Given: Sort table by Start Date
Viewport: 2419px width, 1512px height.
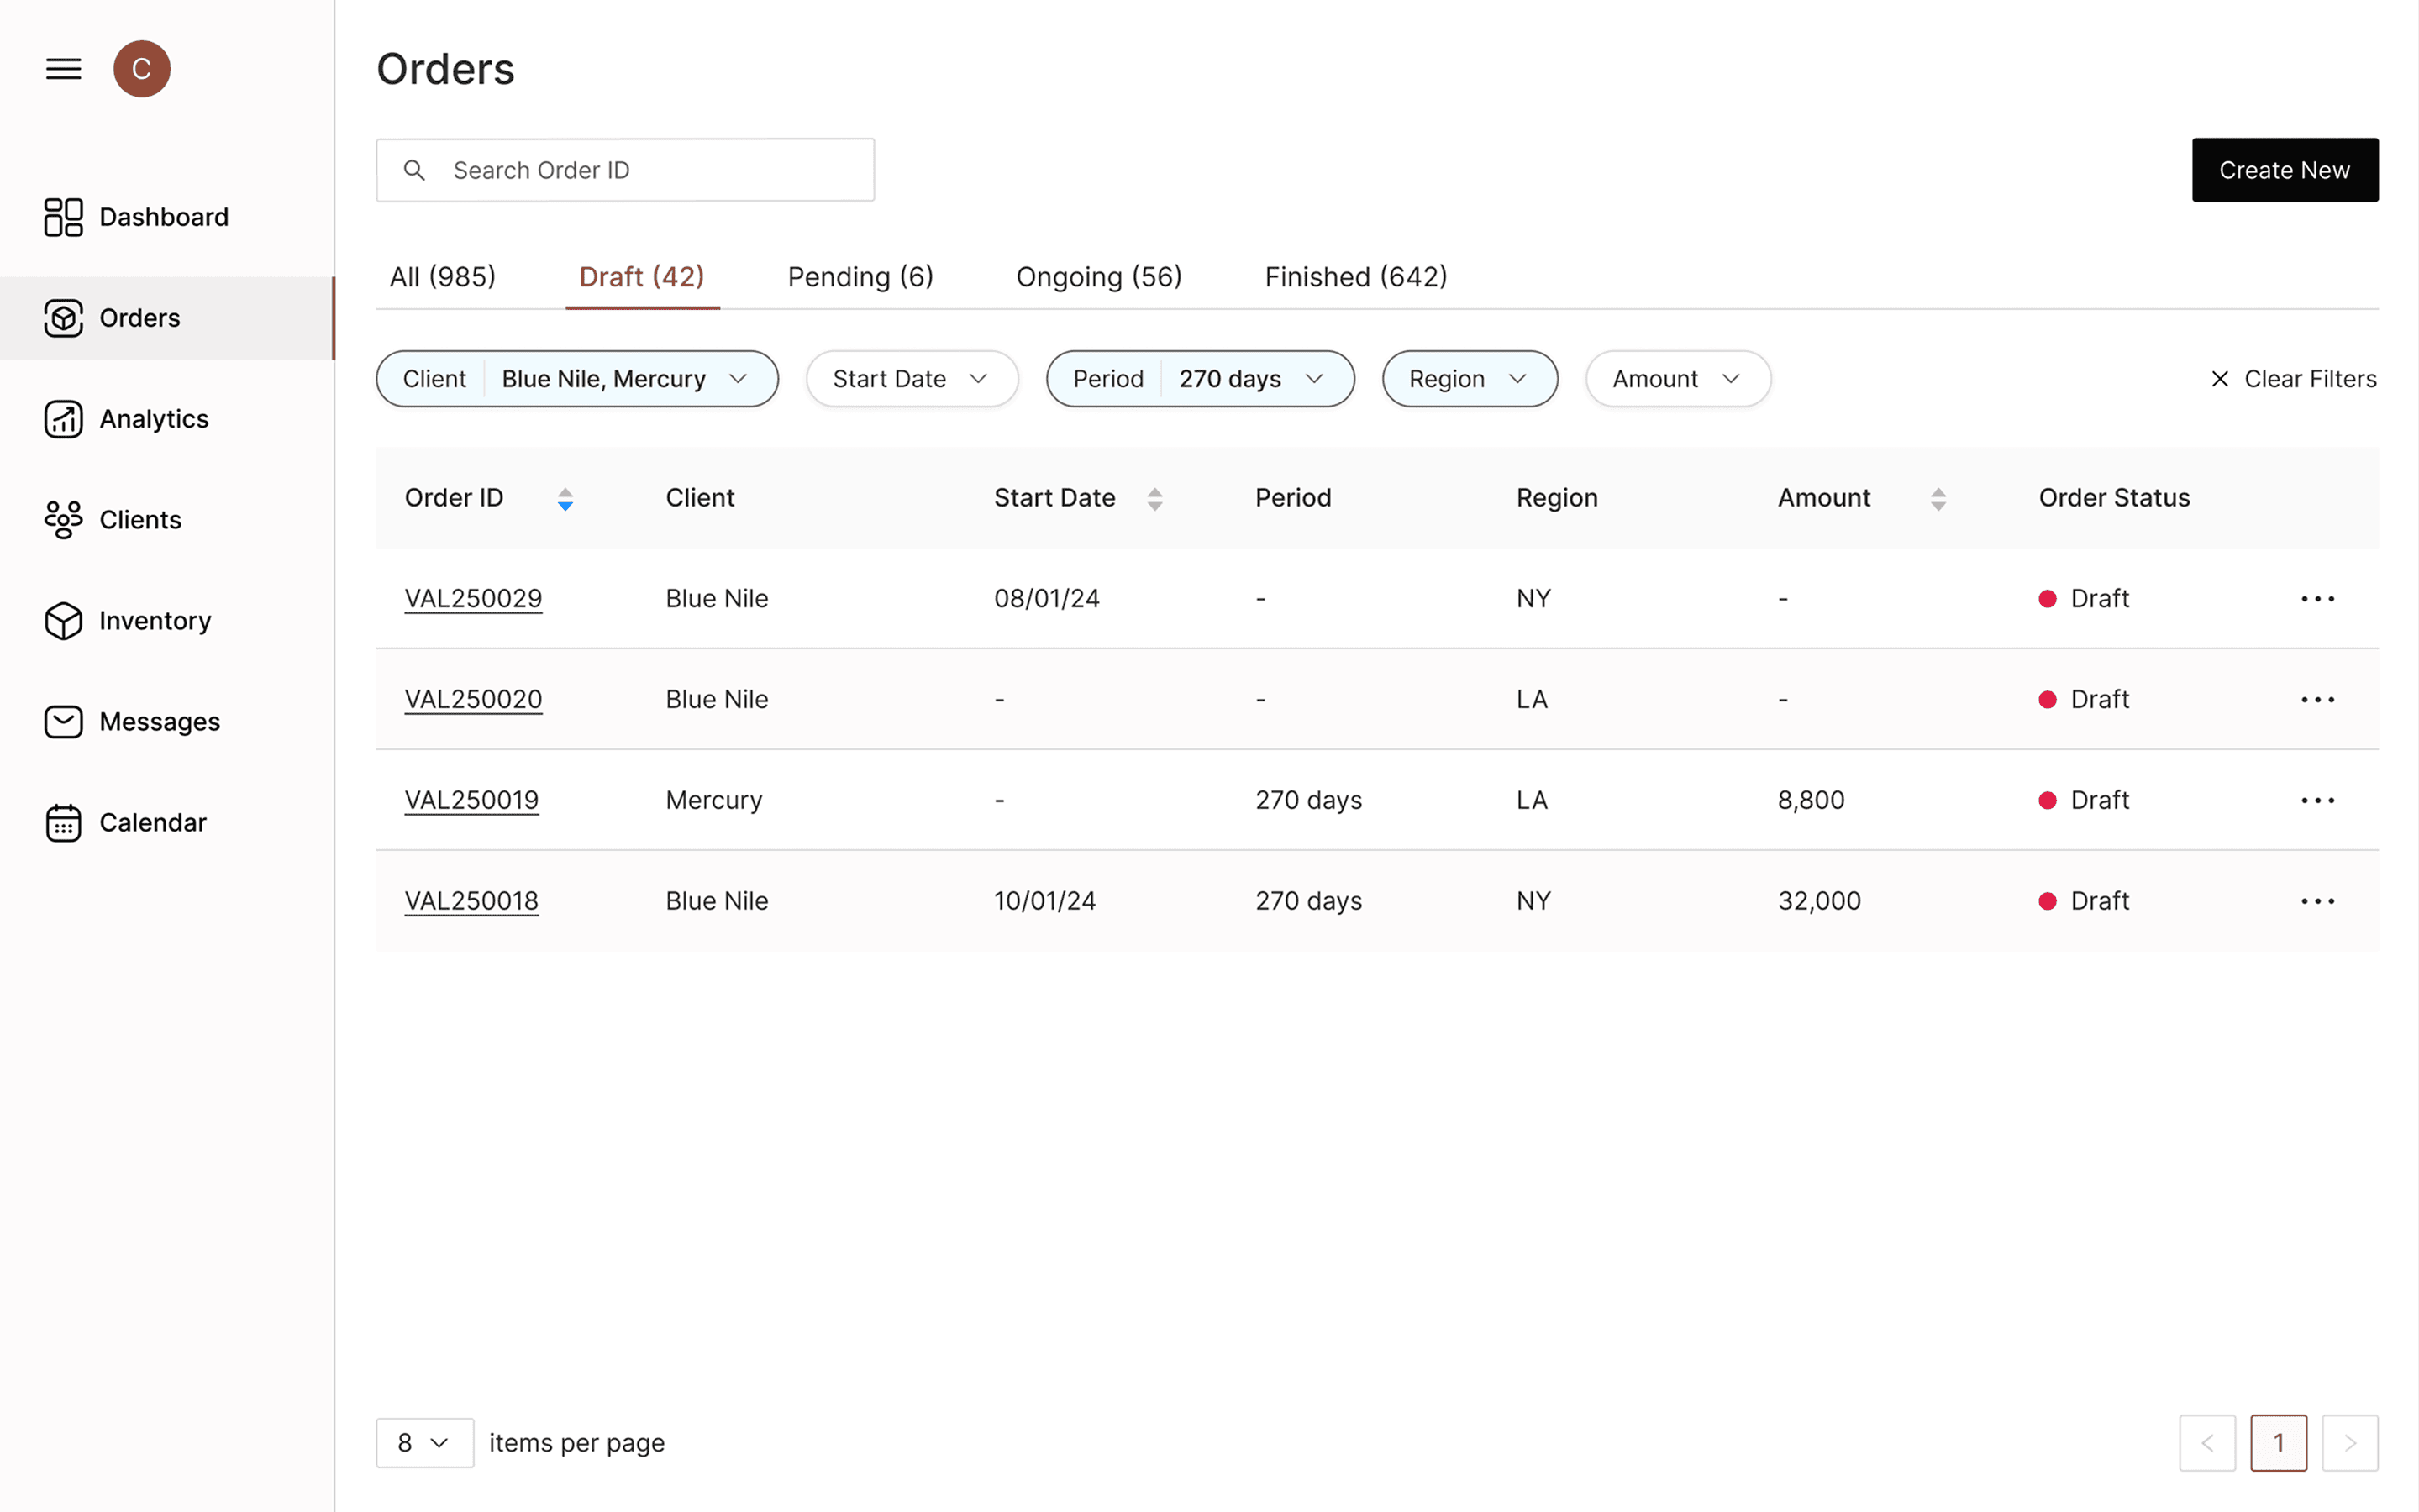Looking at the screenshot, I should (x=1154, y=499).
